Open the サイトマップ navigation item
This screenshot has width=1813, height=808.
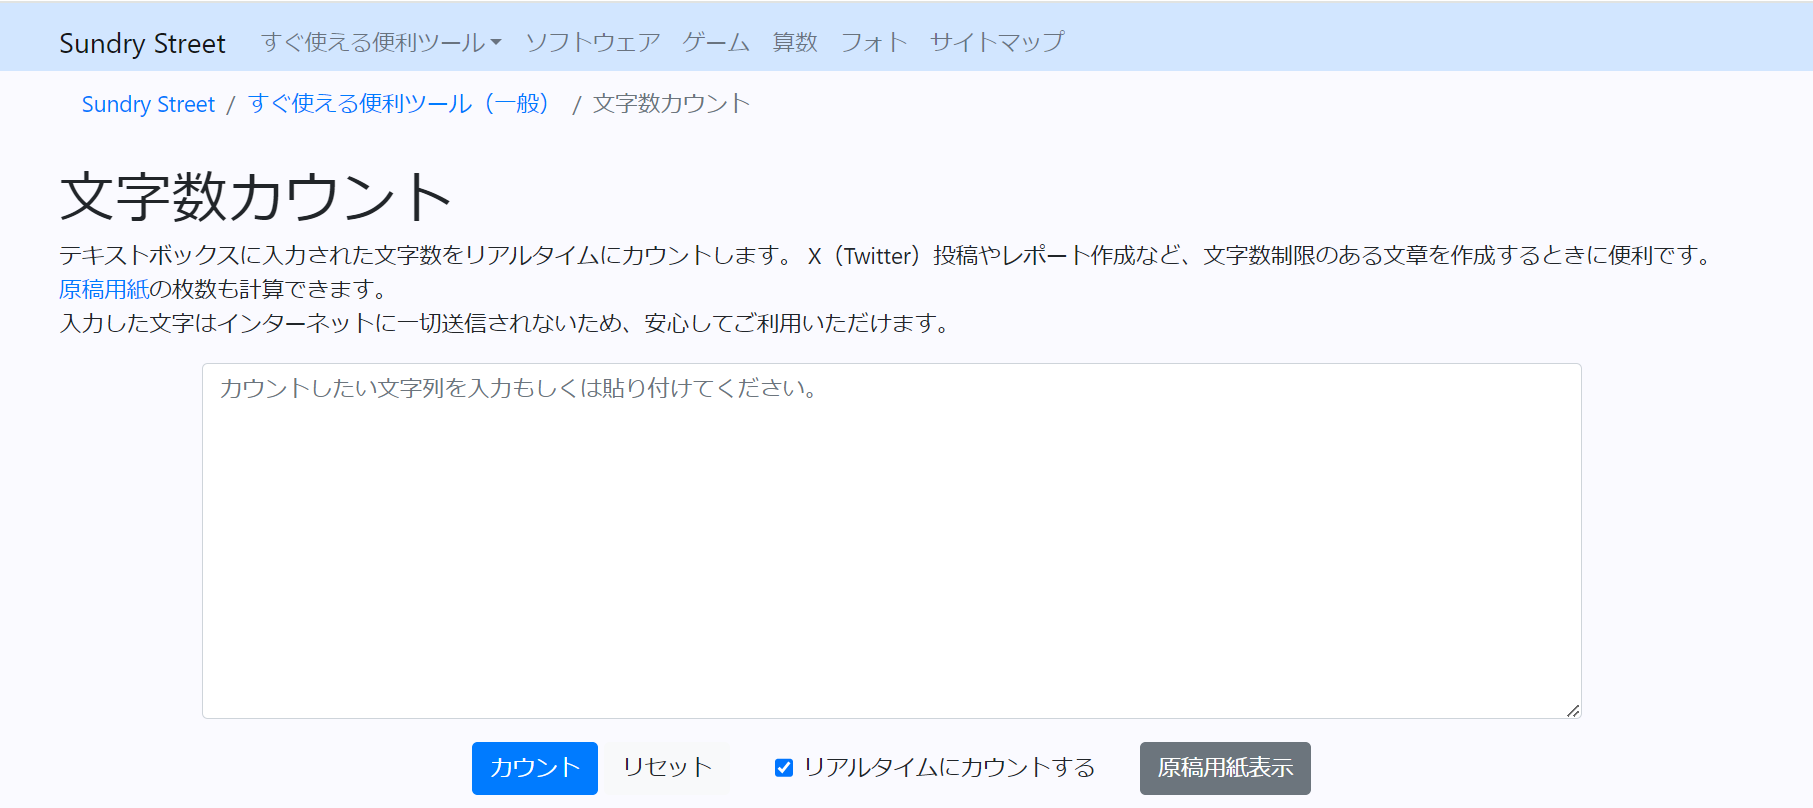pos(997,42)
